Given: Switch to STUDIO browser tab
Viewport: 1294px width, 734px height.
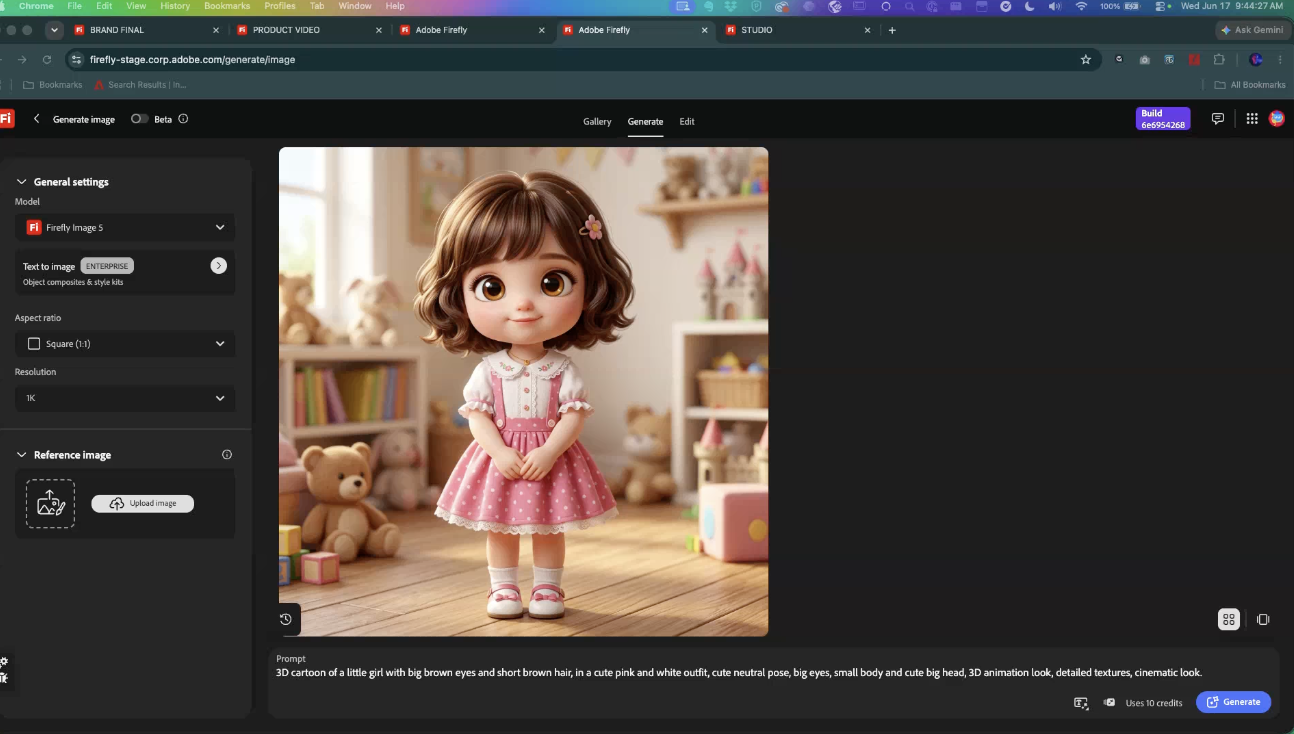Looking at the screenshot, I should click(797, 30).
